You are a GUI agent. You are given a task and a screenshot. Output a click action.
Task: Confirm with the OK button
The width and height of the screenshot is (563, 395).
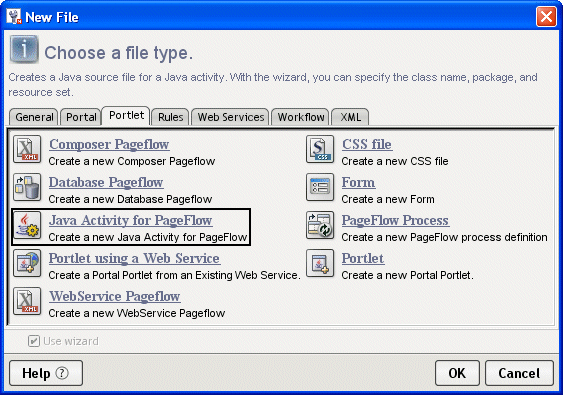(457, 373)
